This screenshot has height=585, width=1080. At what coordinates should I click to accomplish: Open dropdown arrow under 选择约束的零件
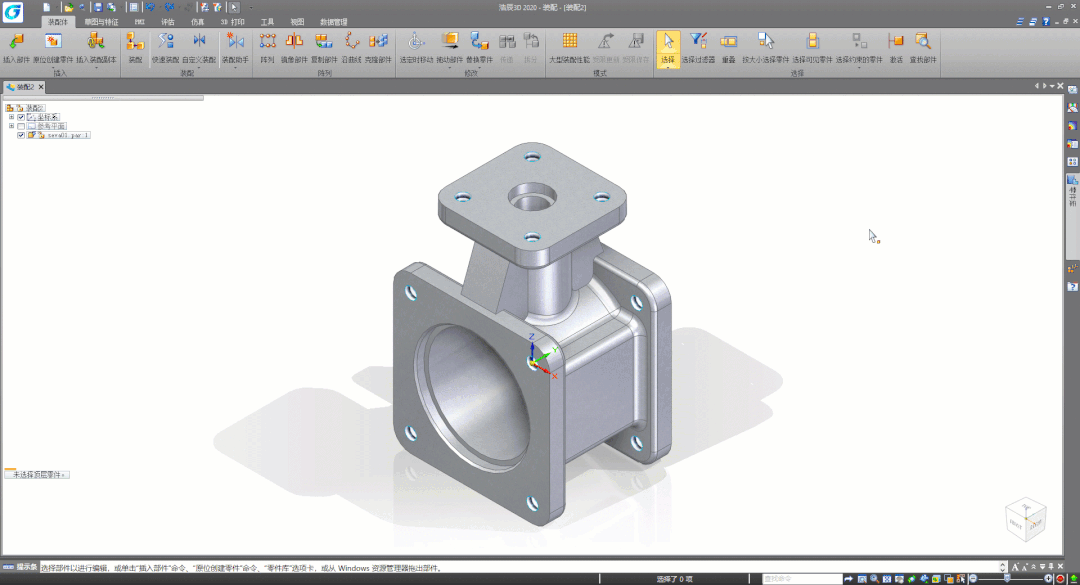(859, 68)
